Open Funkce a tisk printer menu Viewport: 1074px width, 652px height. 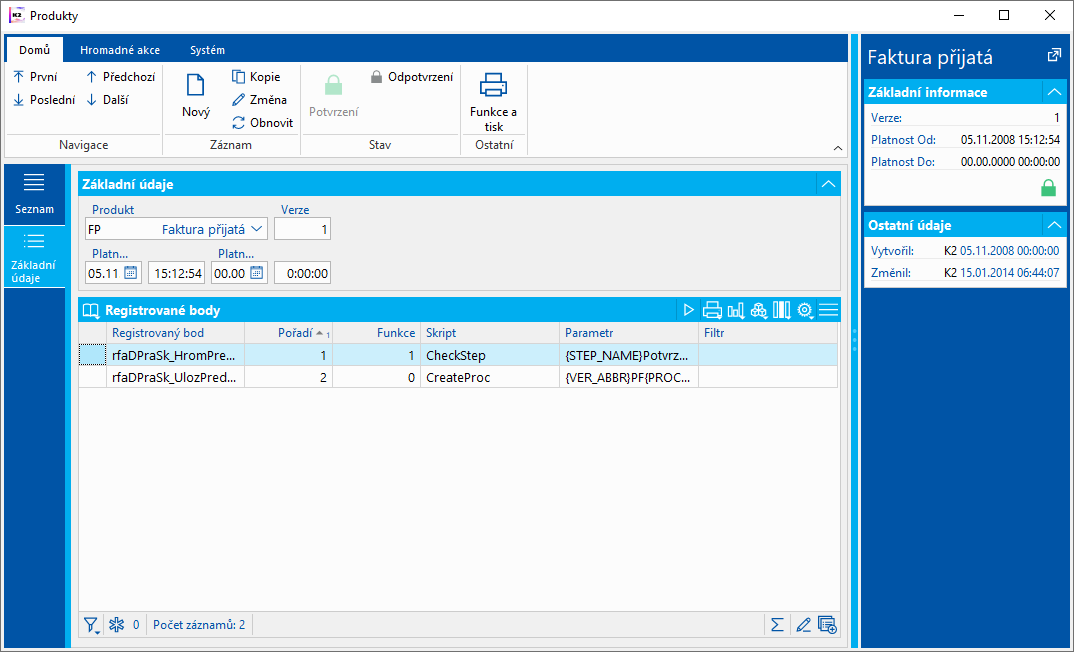(493, 101)
